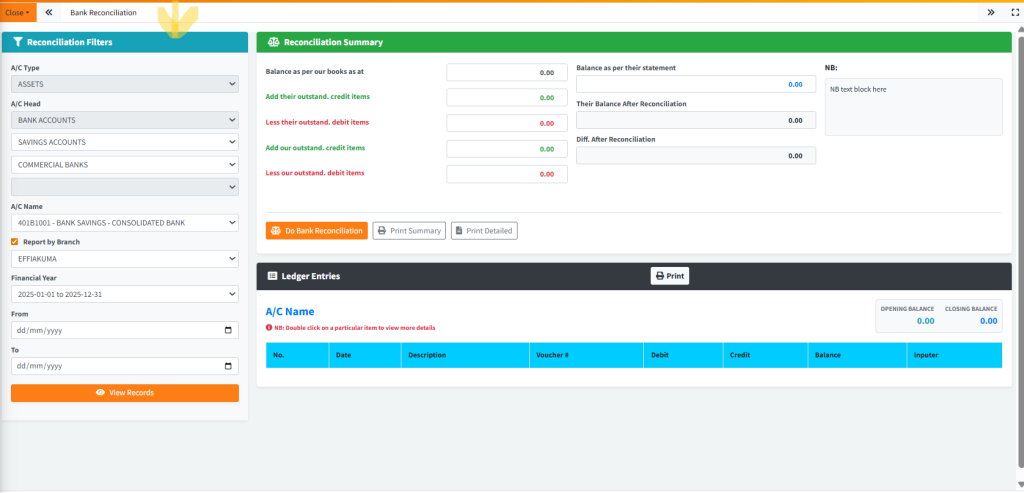Screen dimensions: 1024x493
Task: Click the Ledger Entries list icon
Action: (x=272, y=275)
